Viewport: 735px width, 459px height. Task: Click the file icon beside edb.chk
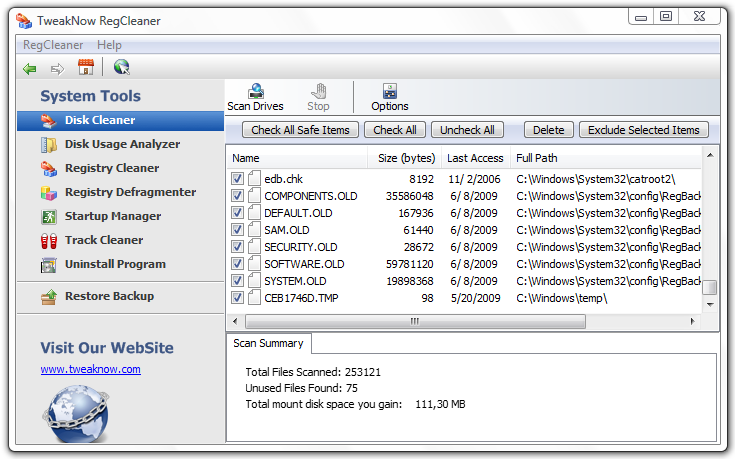pos(254,179)
